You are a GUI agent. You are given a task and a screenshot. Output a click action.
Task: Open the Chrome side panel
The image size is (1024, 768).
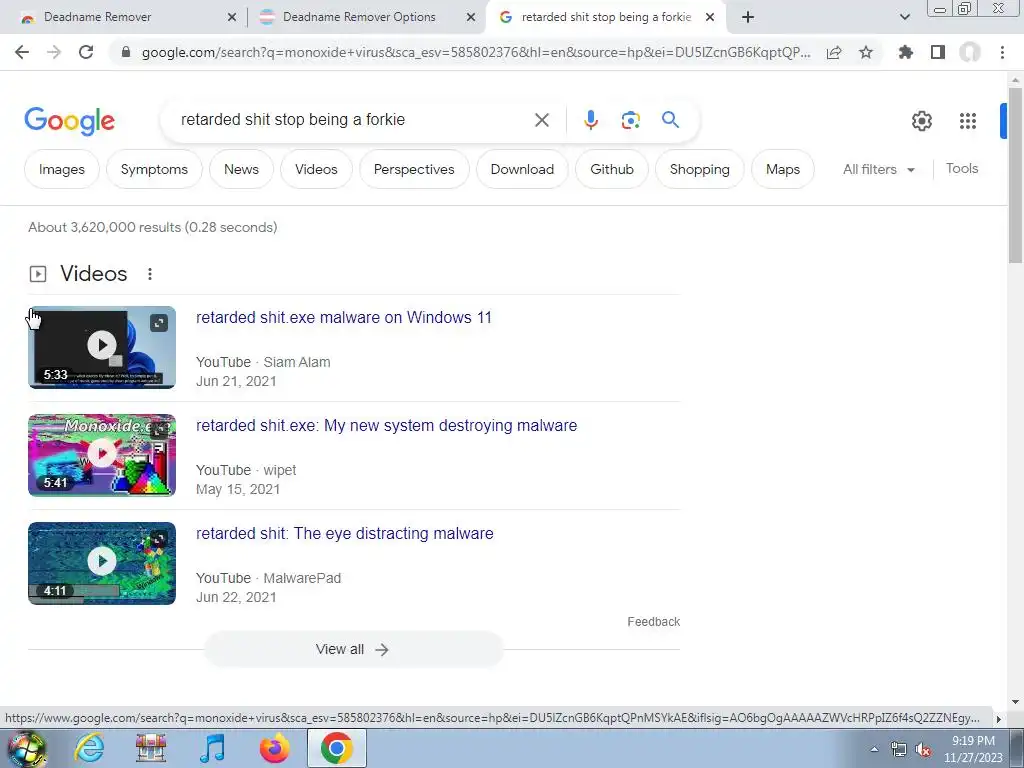click(938, 52)
